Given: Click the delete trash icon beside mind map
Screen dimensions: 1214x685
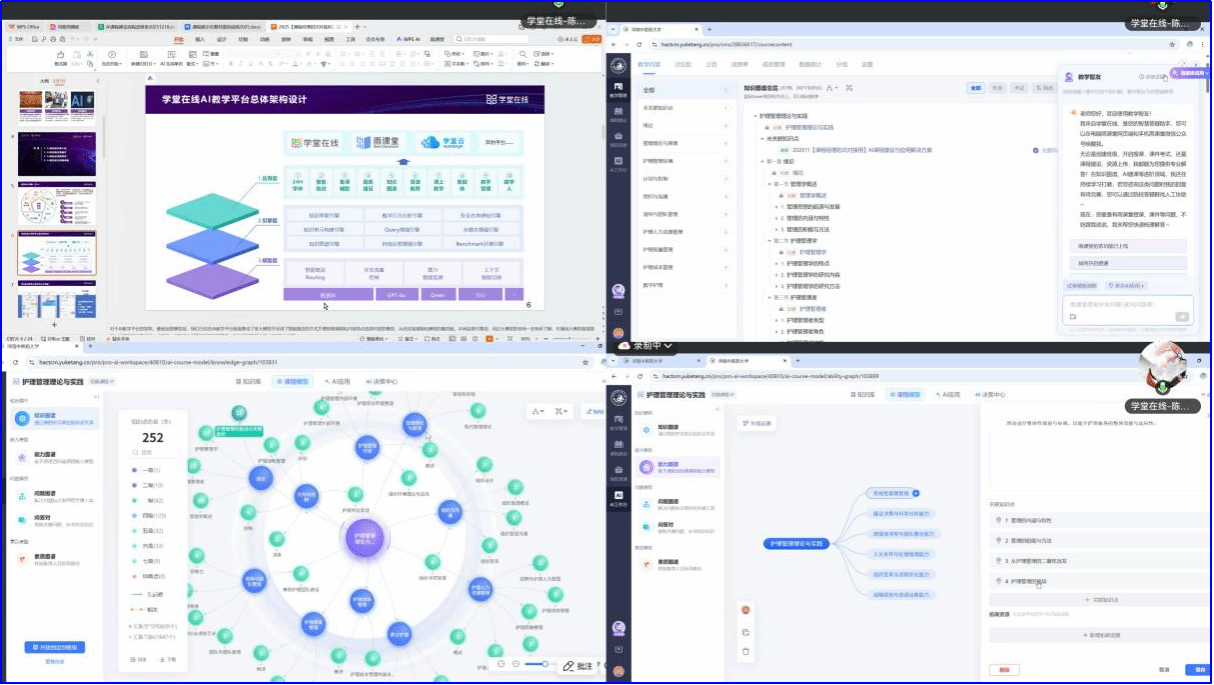Looking at the screenshot, I should [745, 651].
